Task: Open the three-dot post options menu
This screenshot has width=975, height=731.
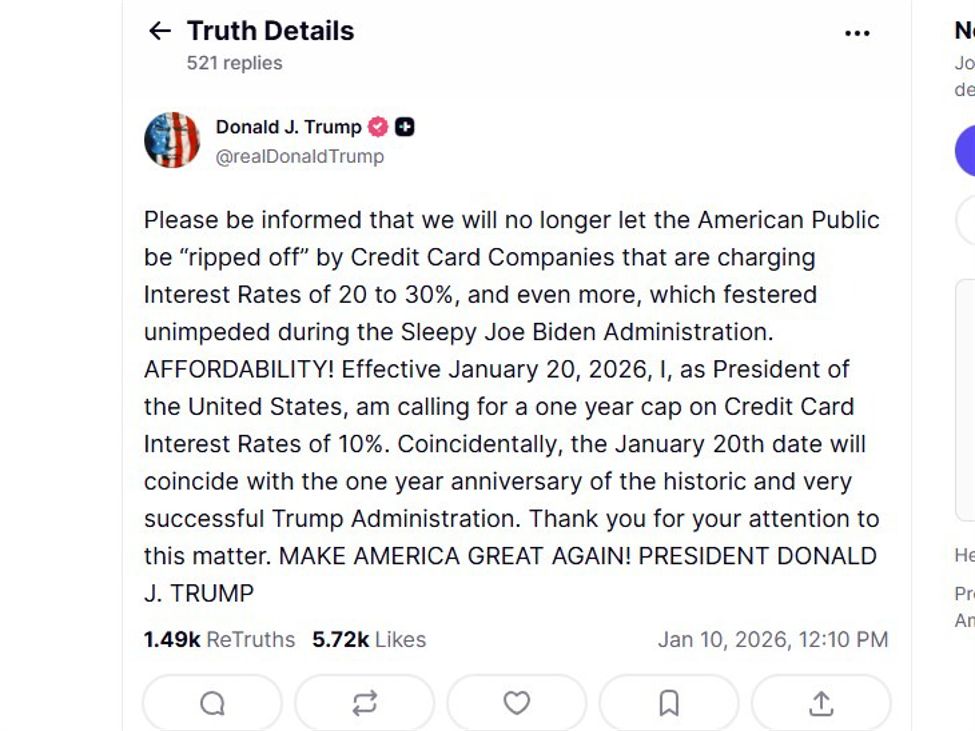Action: pos(857,31)
